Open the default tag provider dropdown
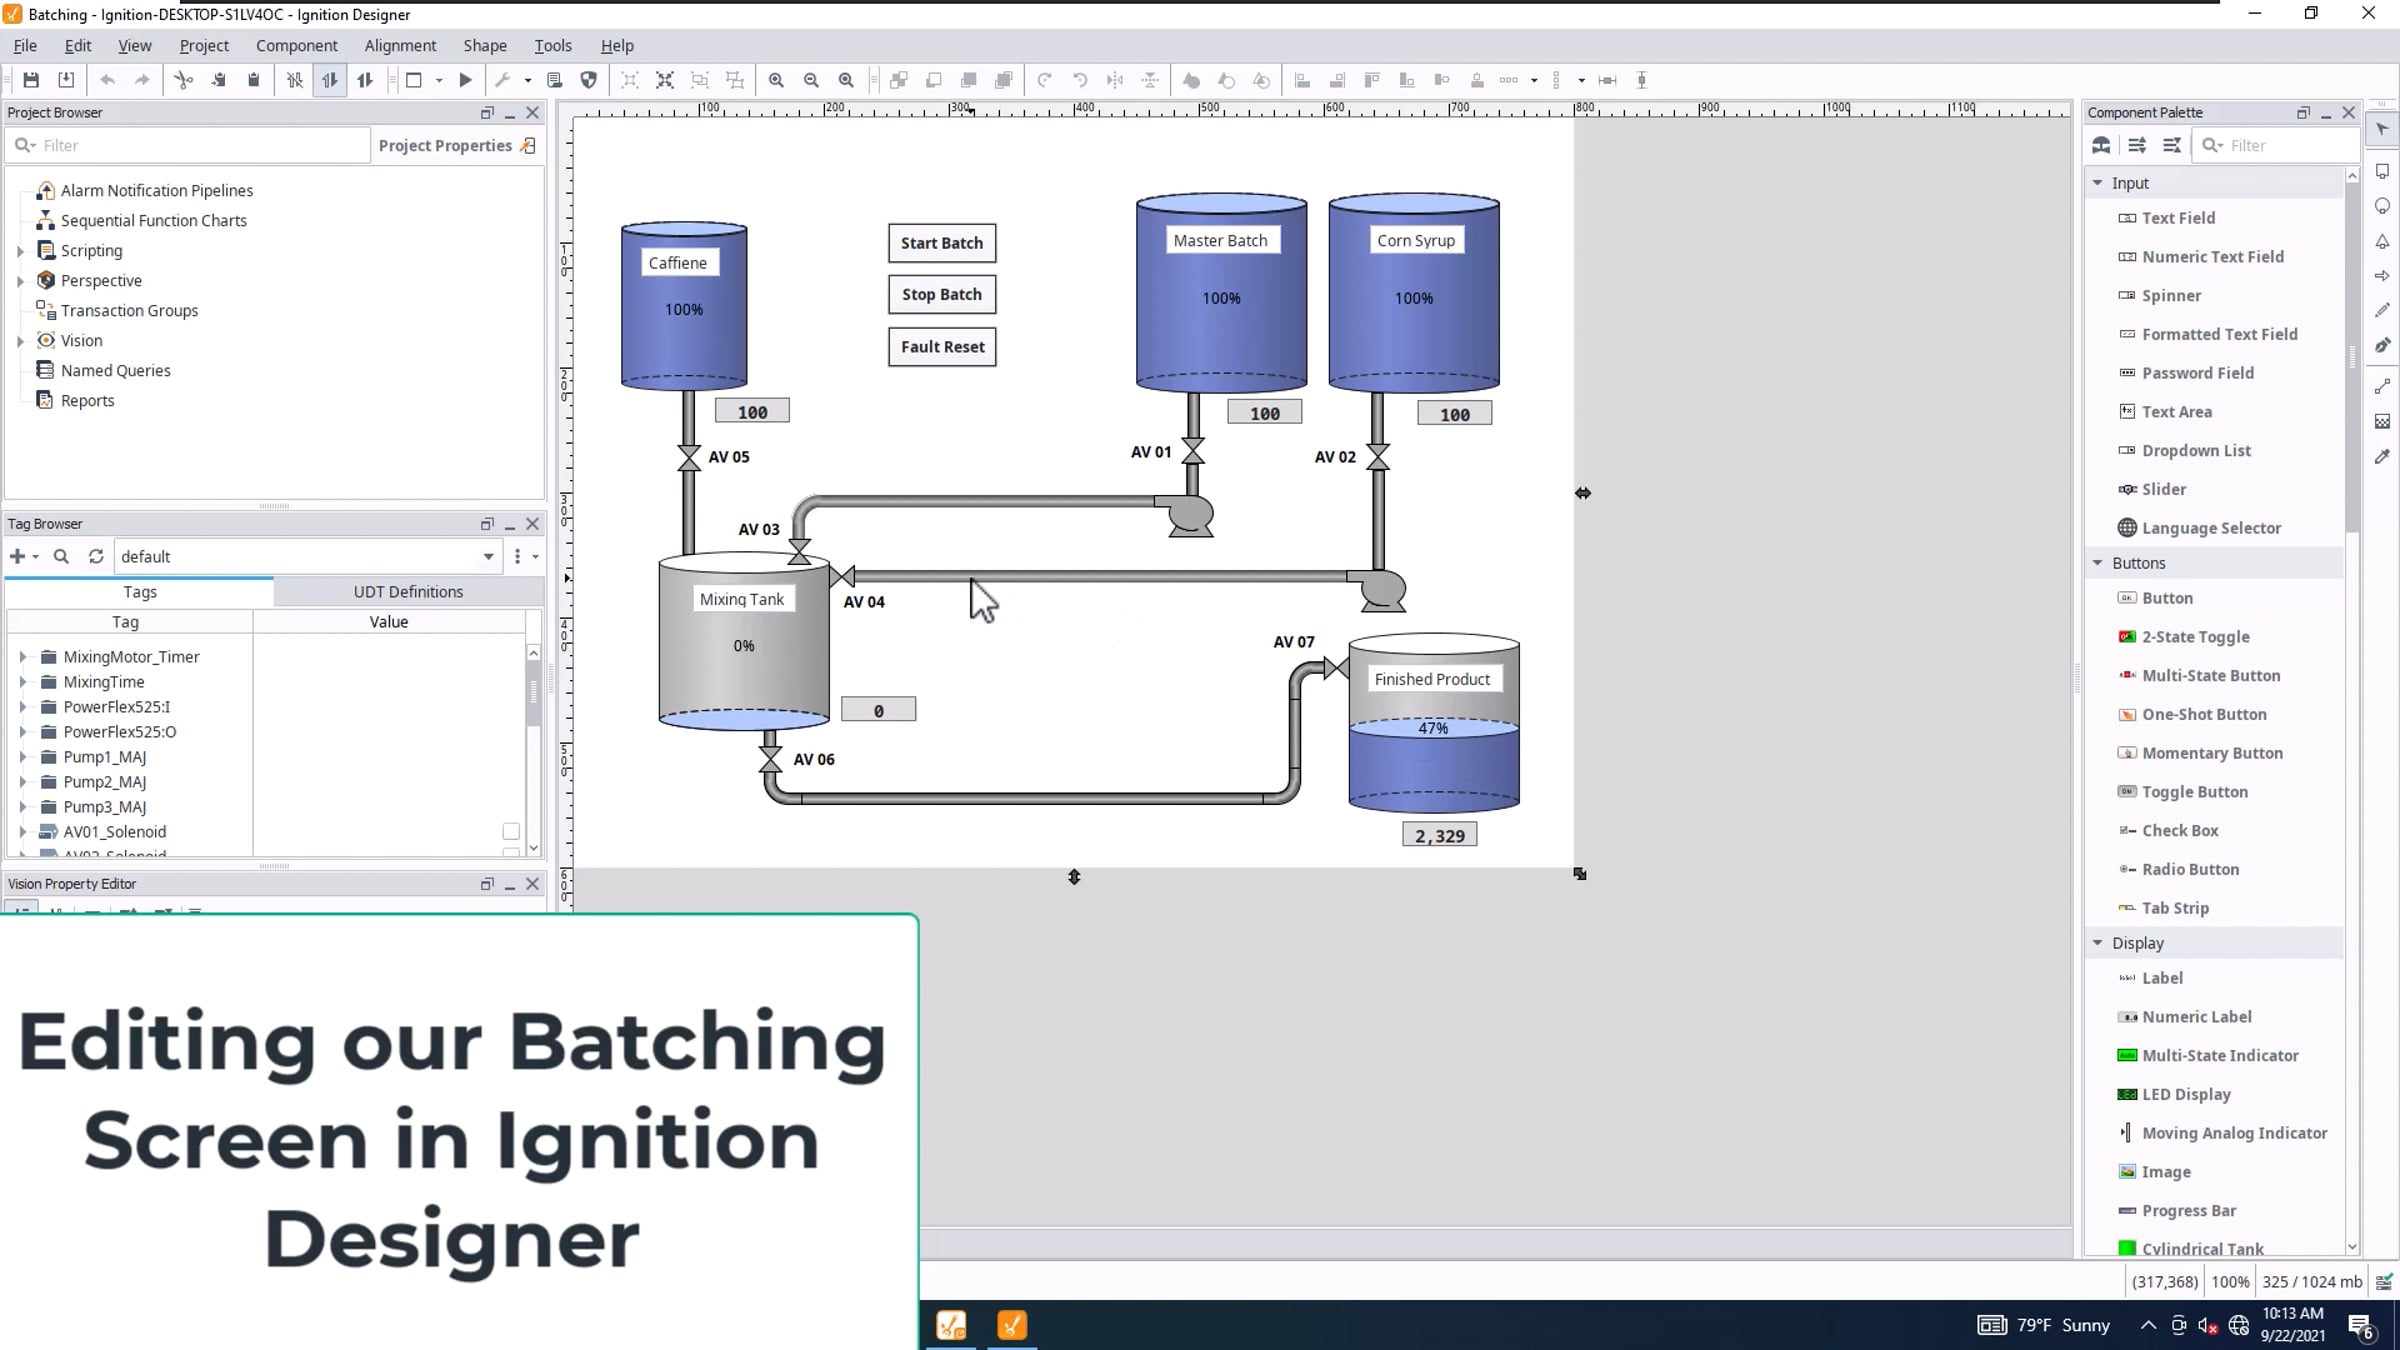The width and height of the screenshot is (2400, 1350). pyautogui.click(x=488, y=556)
